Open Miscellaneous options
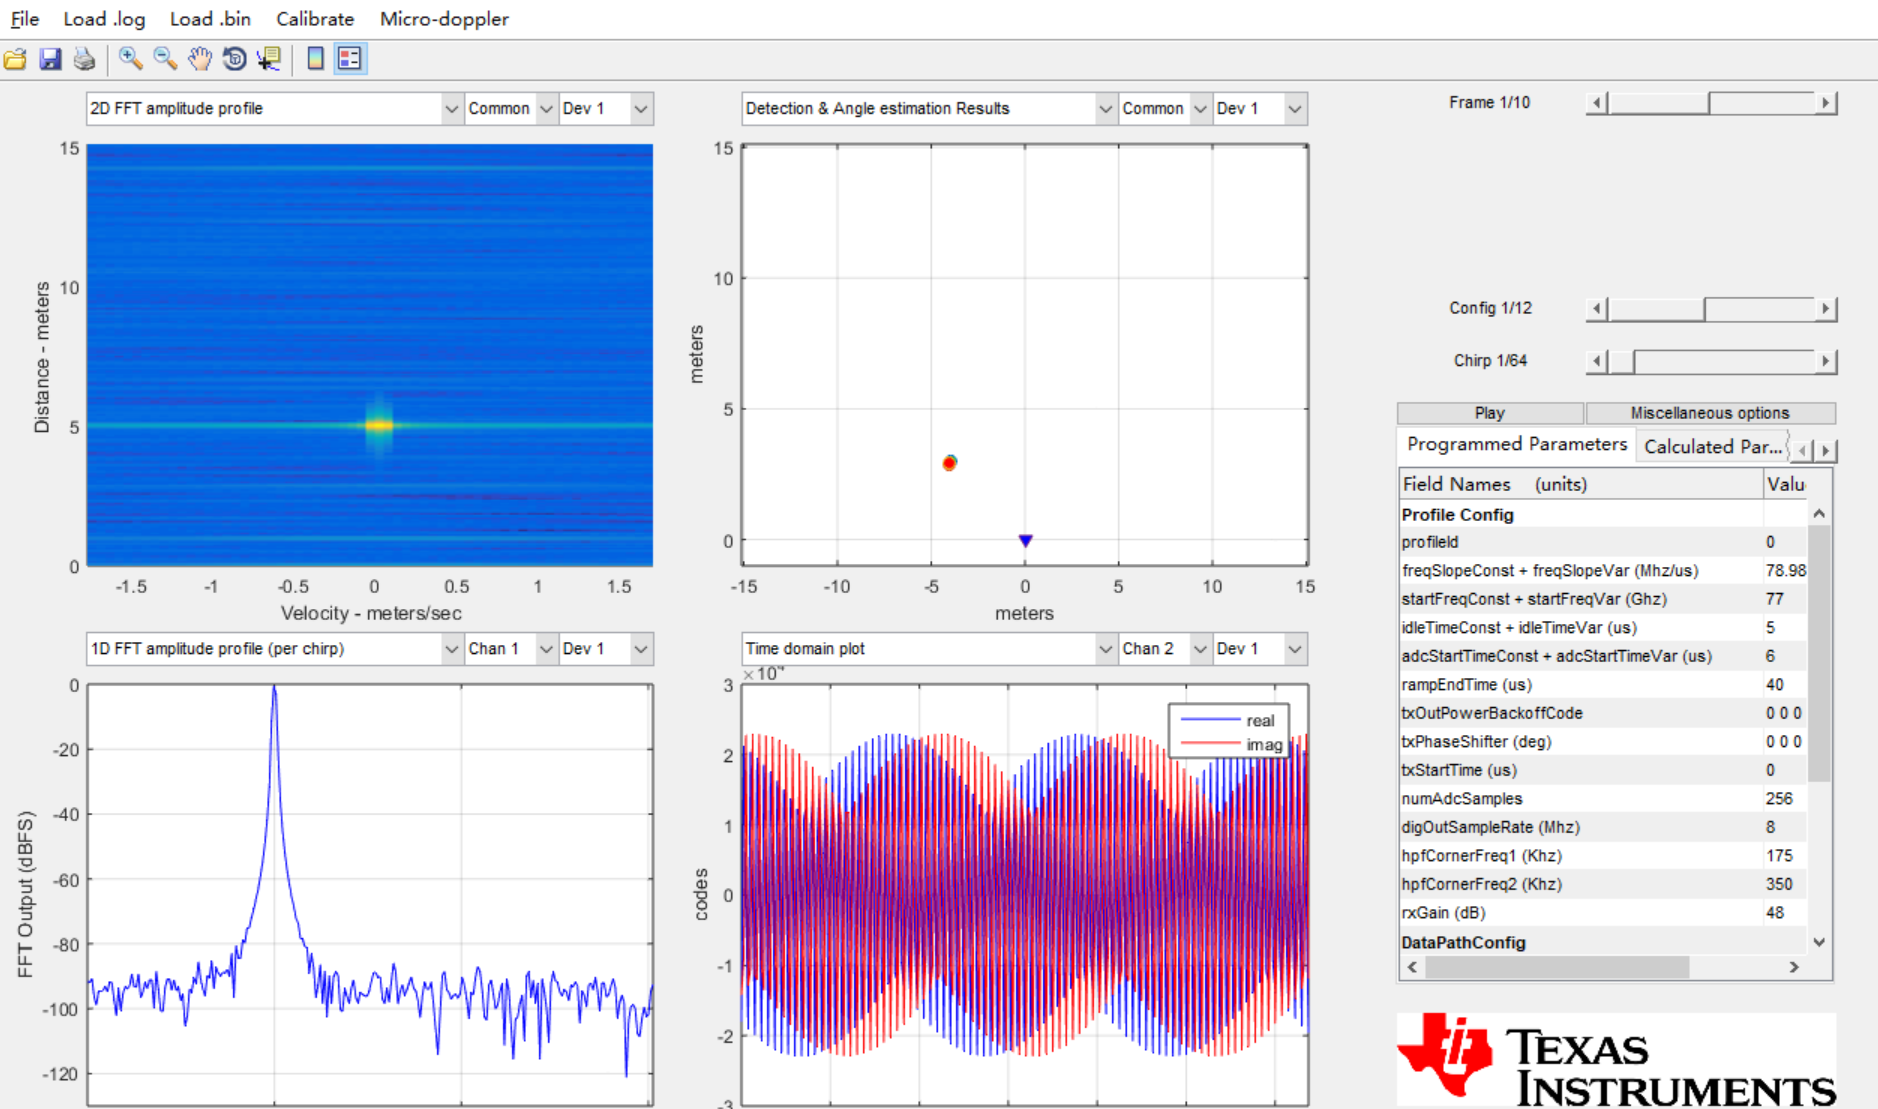The height and width of the screenshot is (1109, 1878). coord(1710,413)
